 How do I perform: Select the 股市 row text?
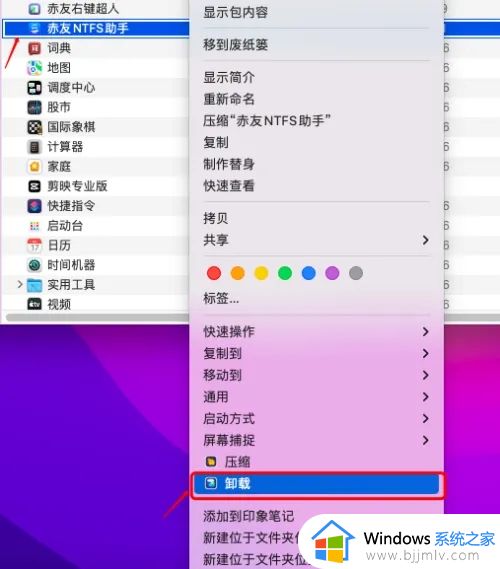59,107
